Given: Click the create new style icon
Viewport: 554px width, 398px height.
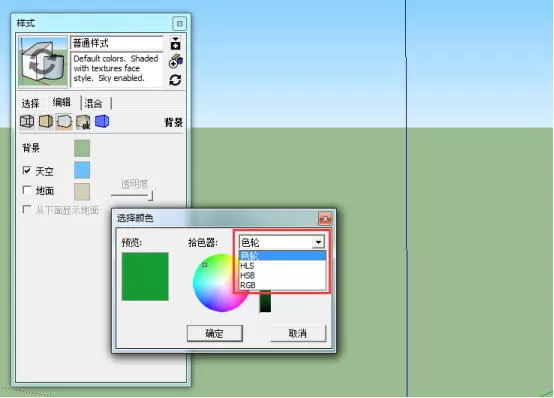Looking at the screenshot, I should click(175, 61).
